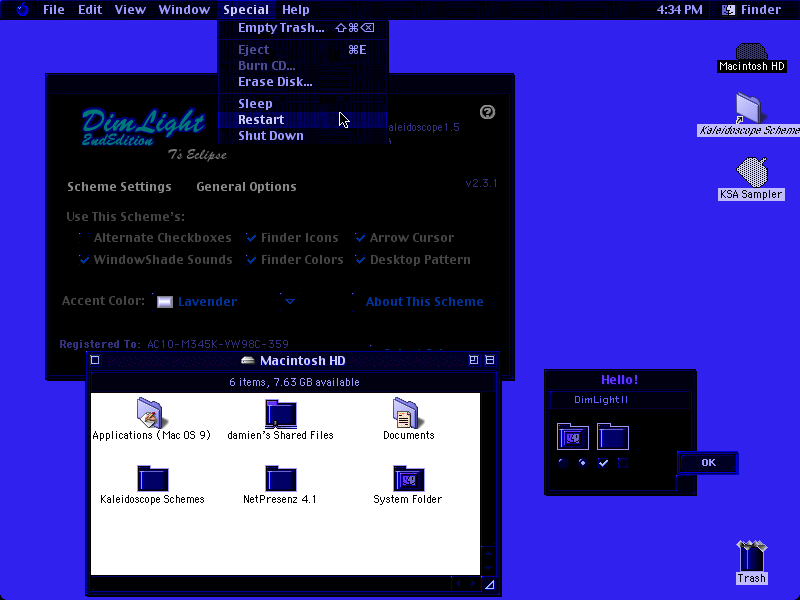Image resolution: width=800 pixels, height=600 pixels.
Task: Toggle the Alternate Checkboxes option
Action: click(x=84, y=238)
